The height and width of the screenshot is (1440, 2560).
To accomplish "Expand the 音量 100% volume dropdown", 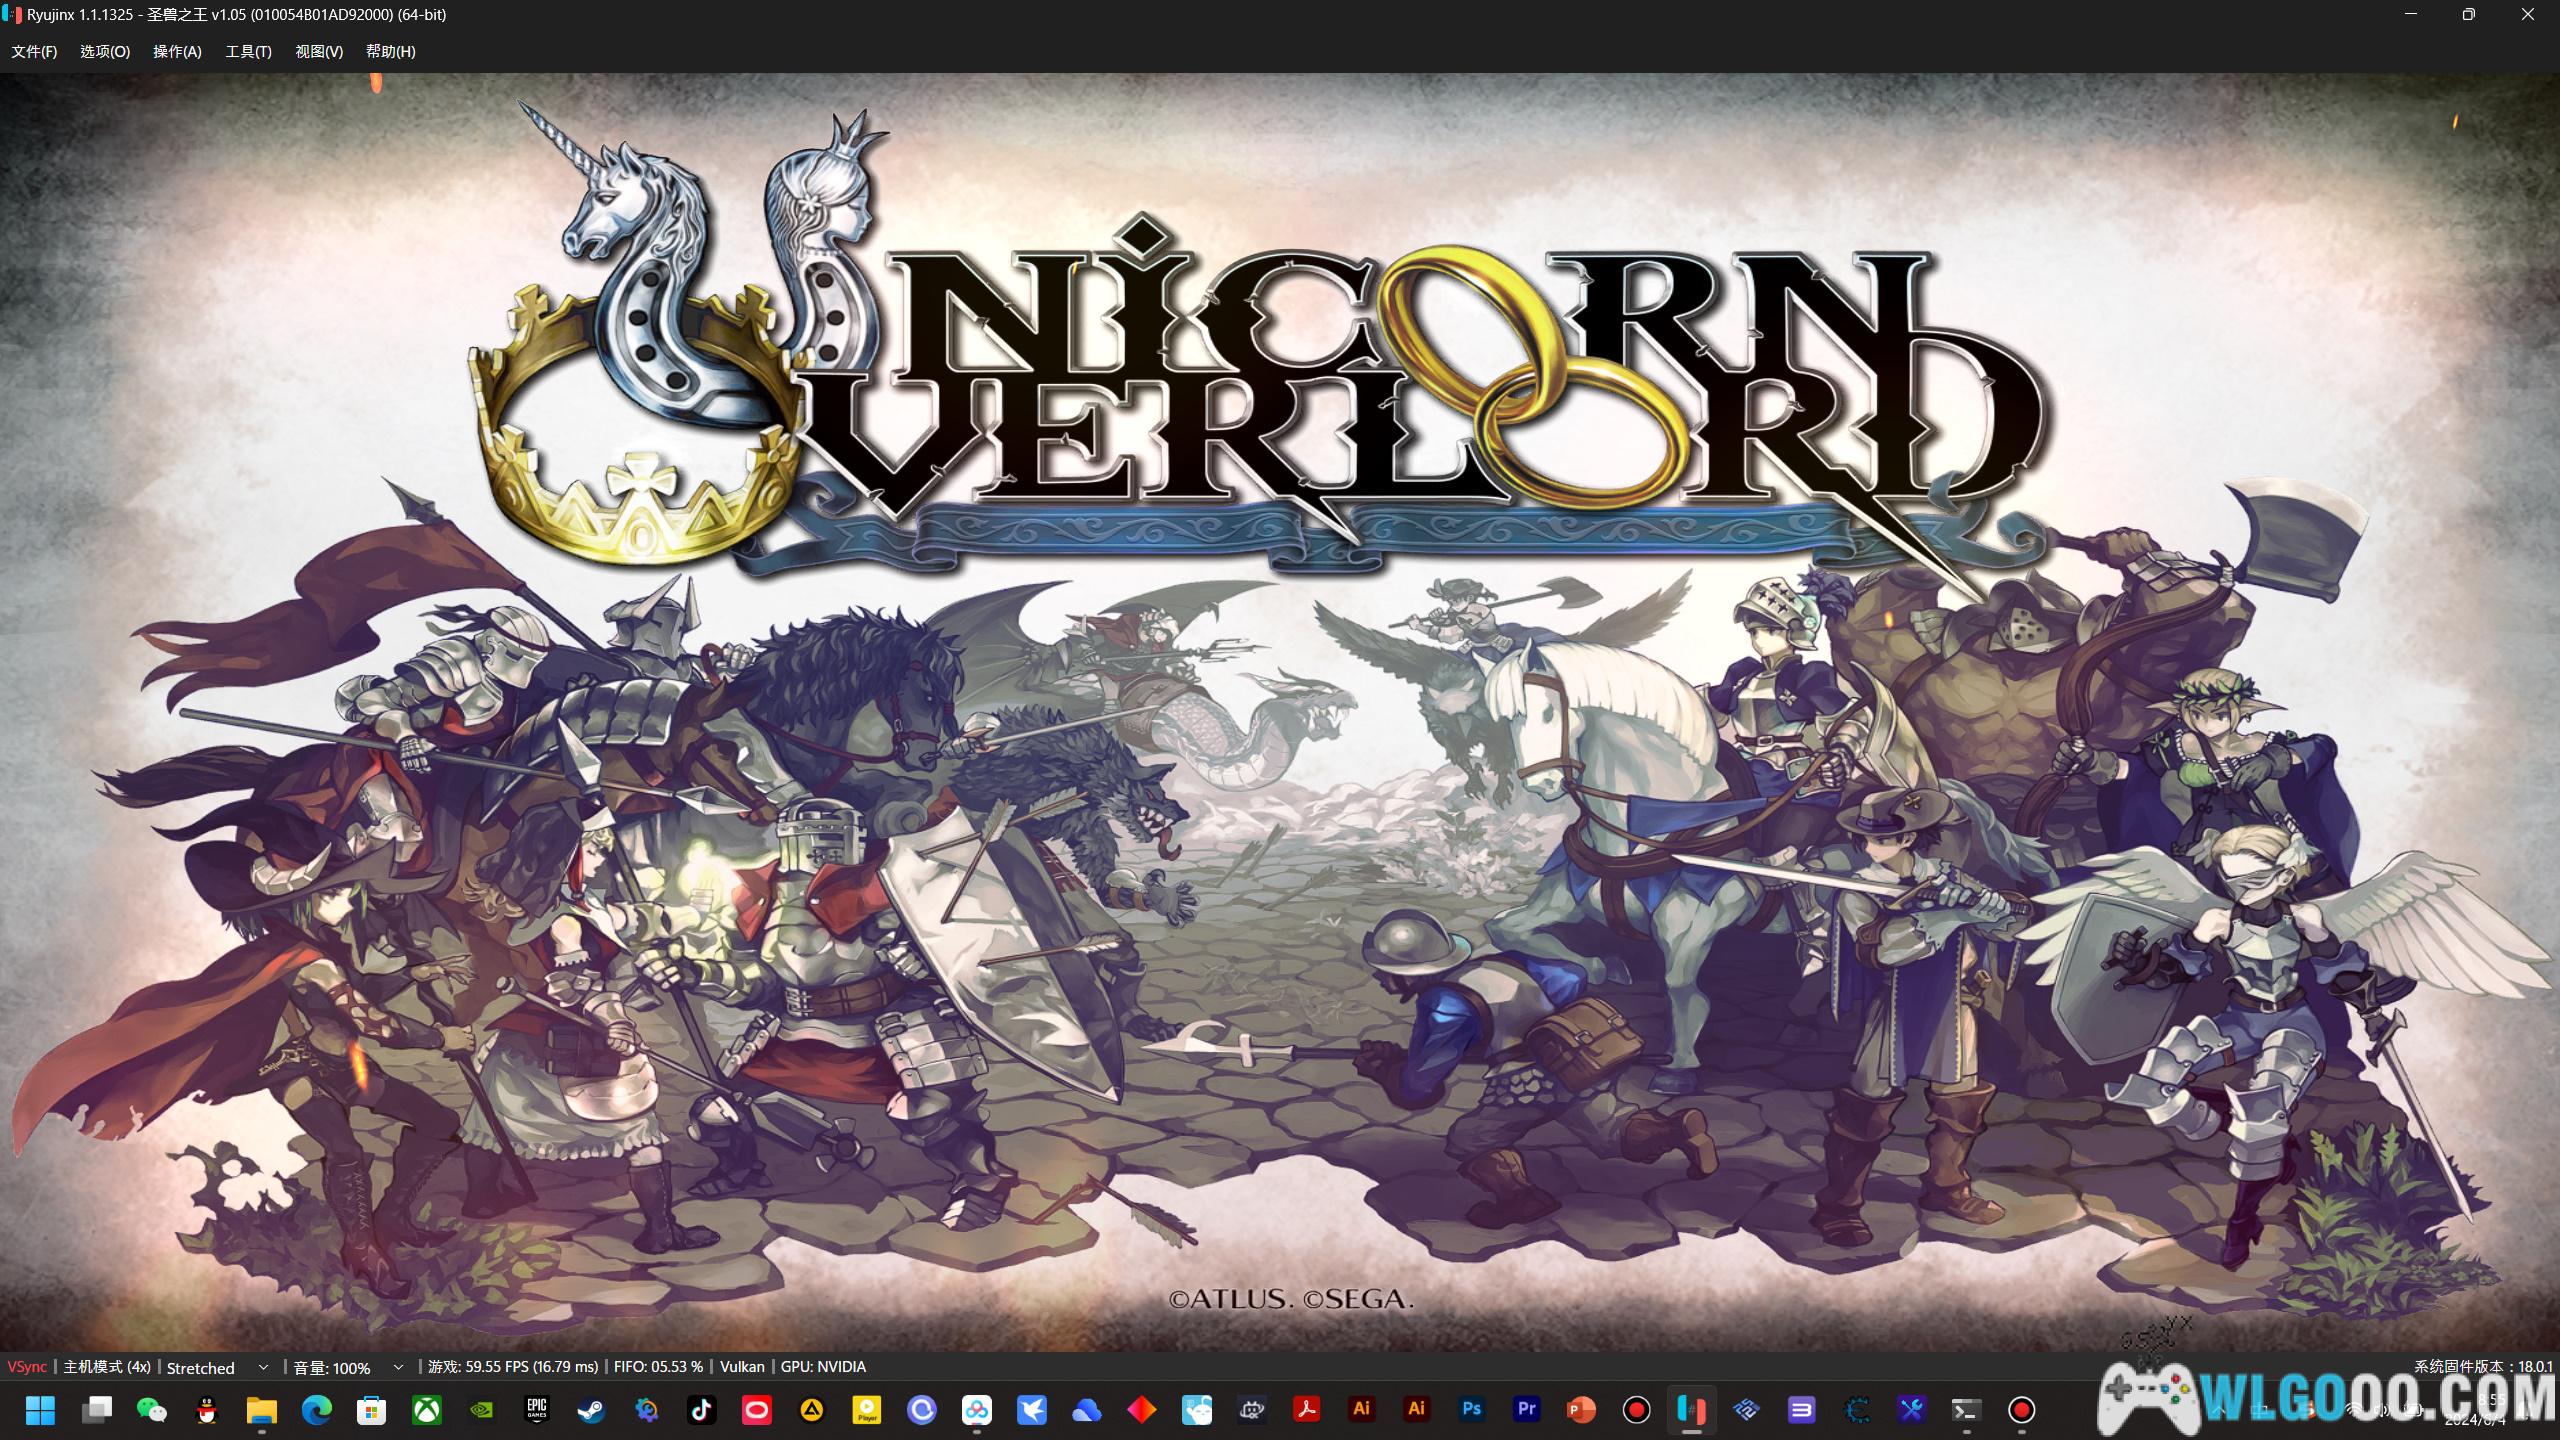I will point(398,1367).
